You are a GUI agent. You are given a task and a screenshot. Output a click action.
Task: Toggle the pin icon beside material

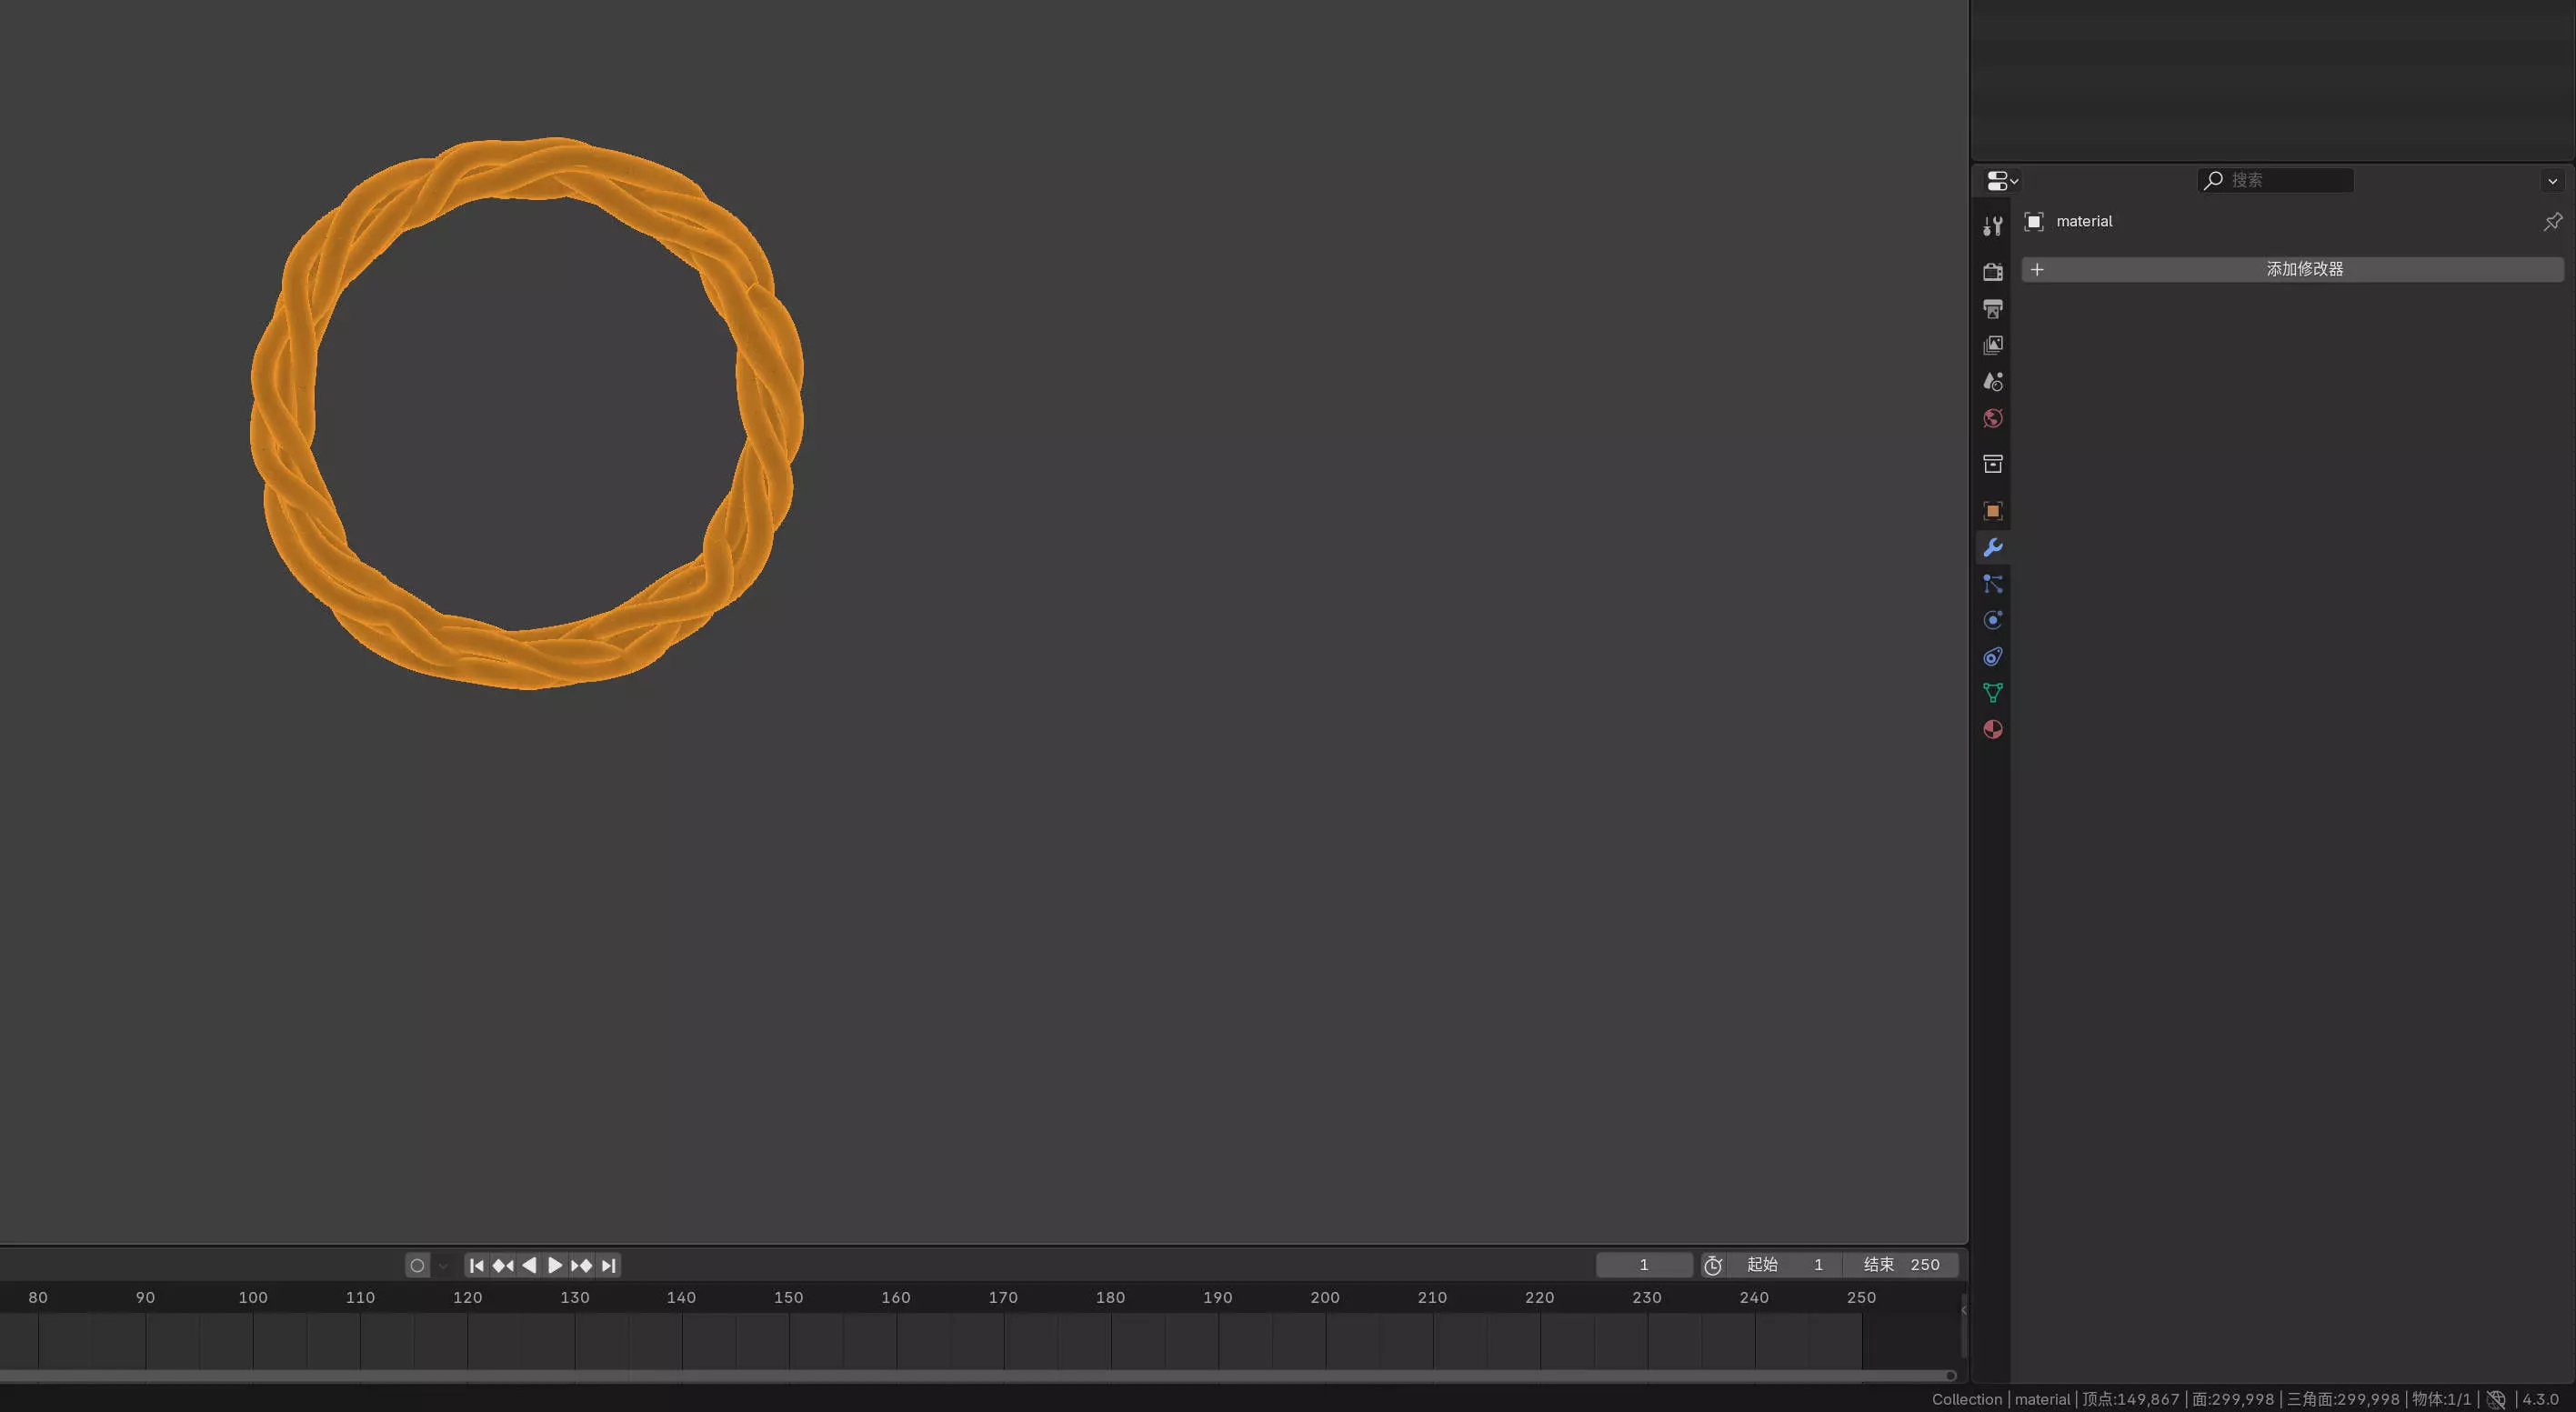click(x=2552, y=221)
